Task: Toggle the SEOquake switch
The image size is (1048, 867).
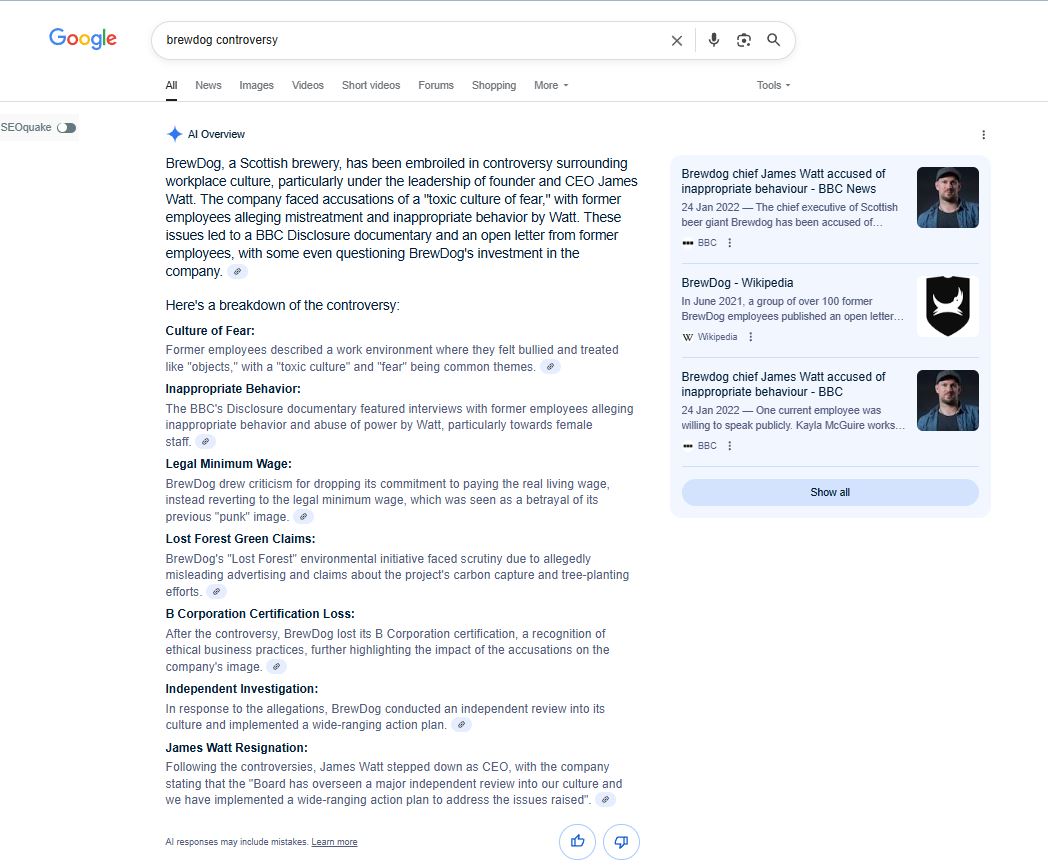Action: click(66, 128)
